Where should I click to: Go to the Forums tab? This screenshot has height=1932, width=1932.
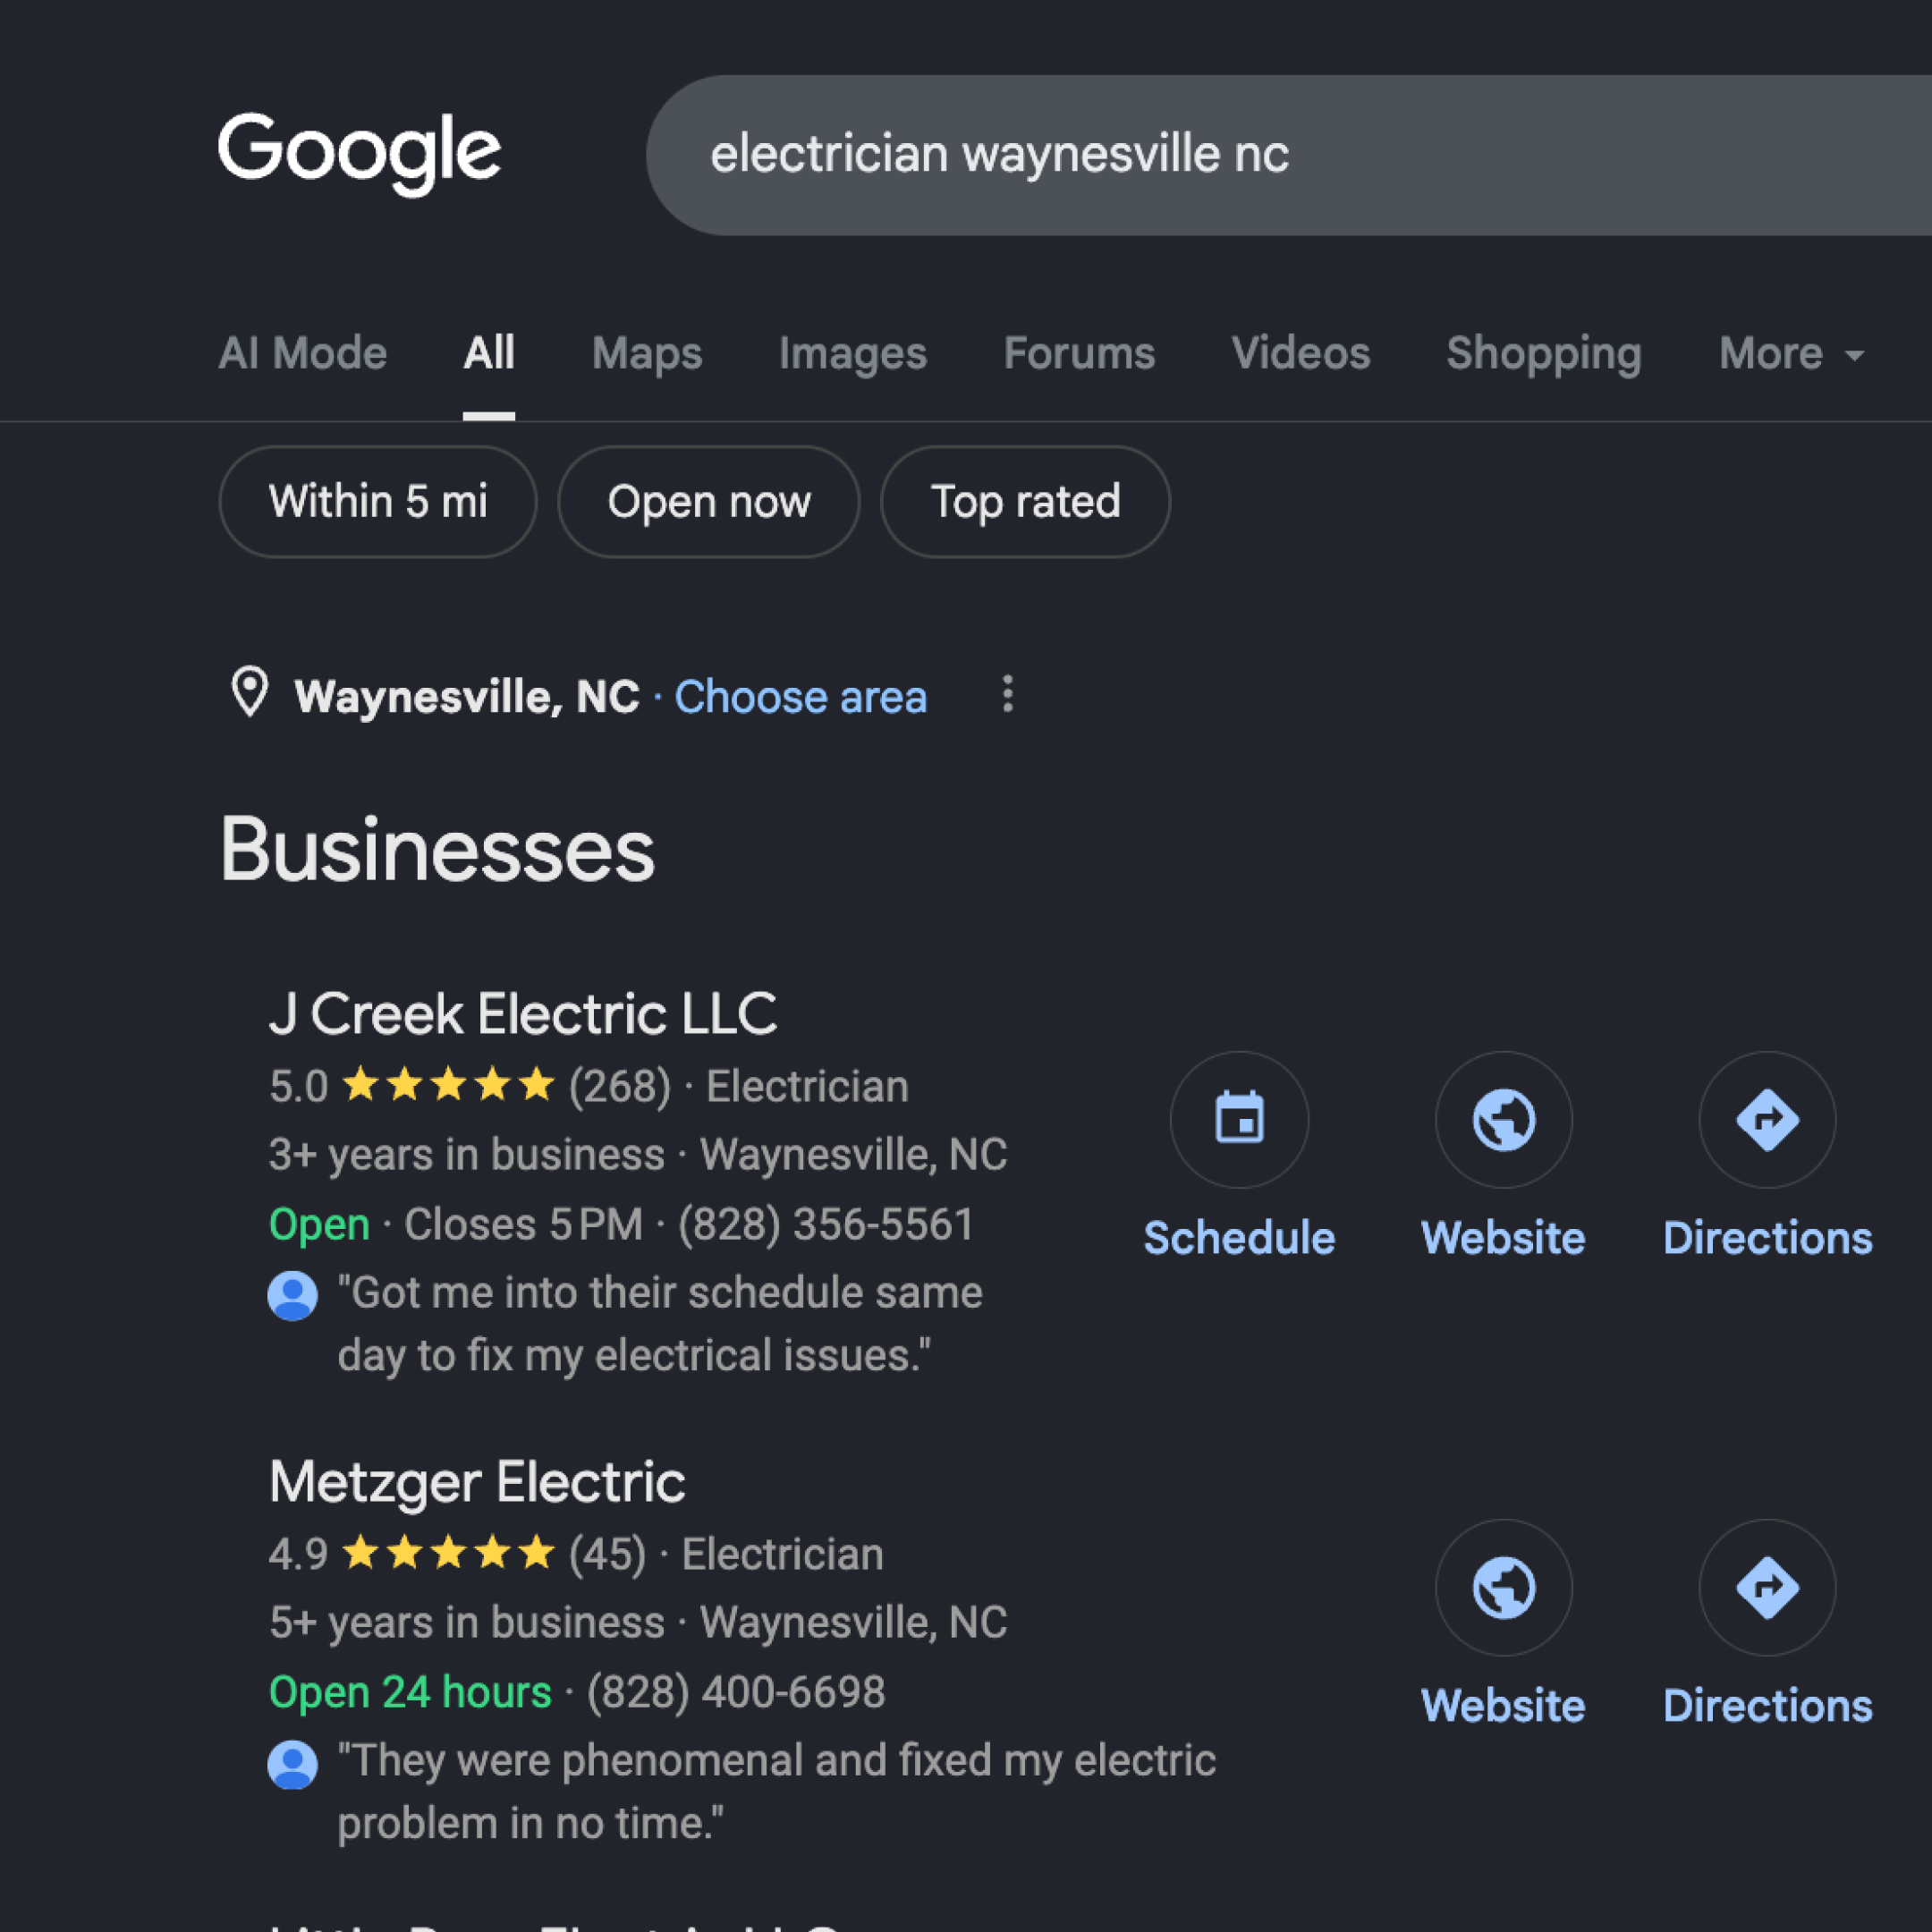click(x=1079, y=353)
